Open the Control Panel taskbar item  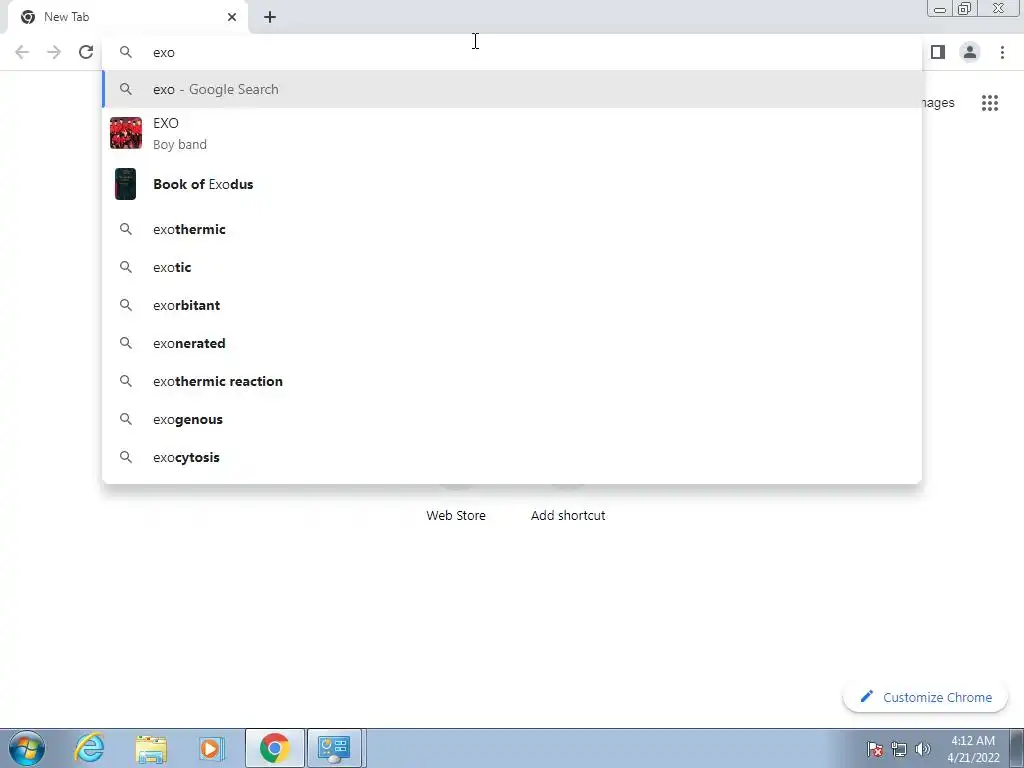pos(334,748)
